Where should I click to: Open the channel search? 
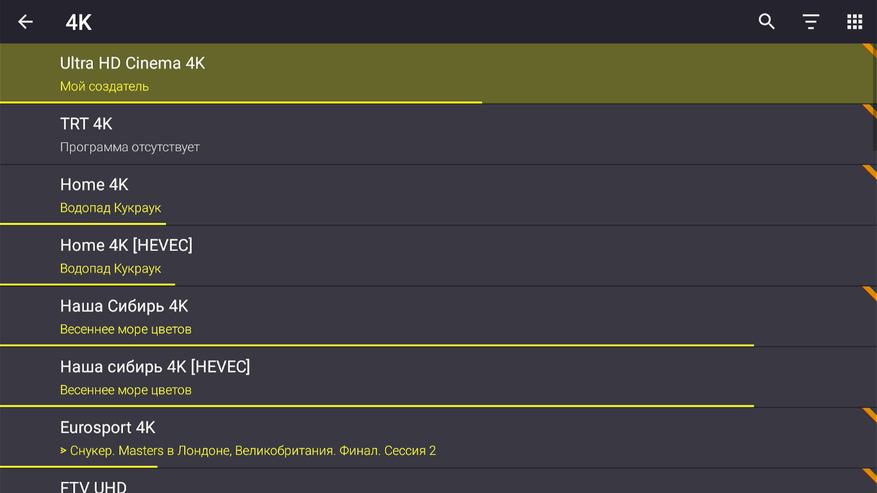coord(767,22)
